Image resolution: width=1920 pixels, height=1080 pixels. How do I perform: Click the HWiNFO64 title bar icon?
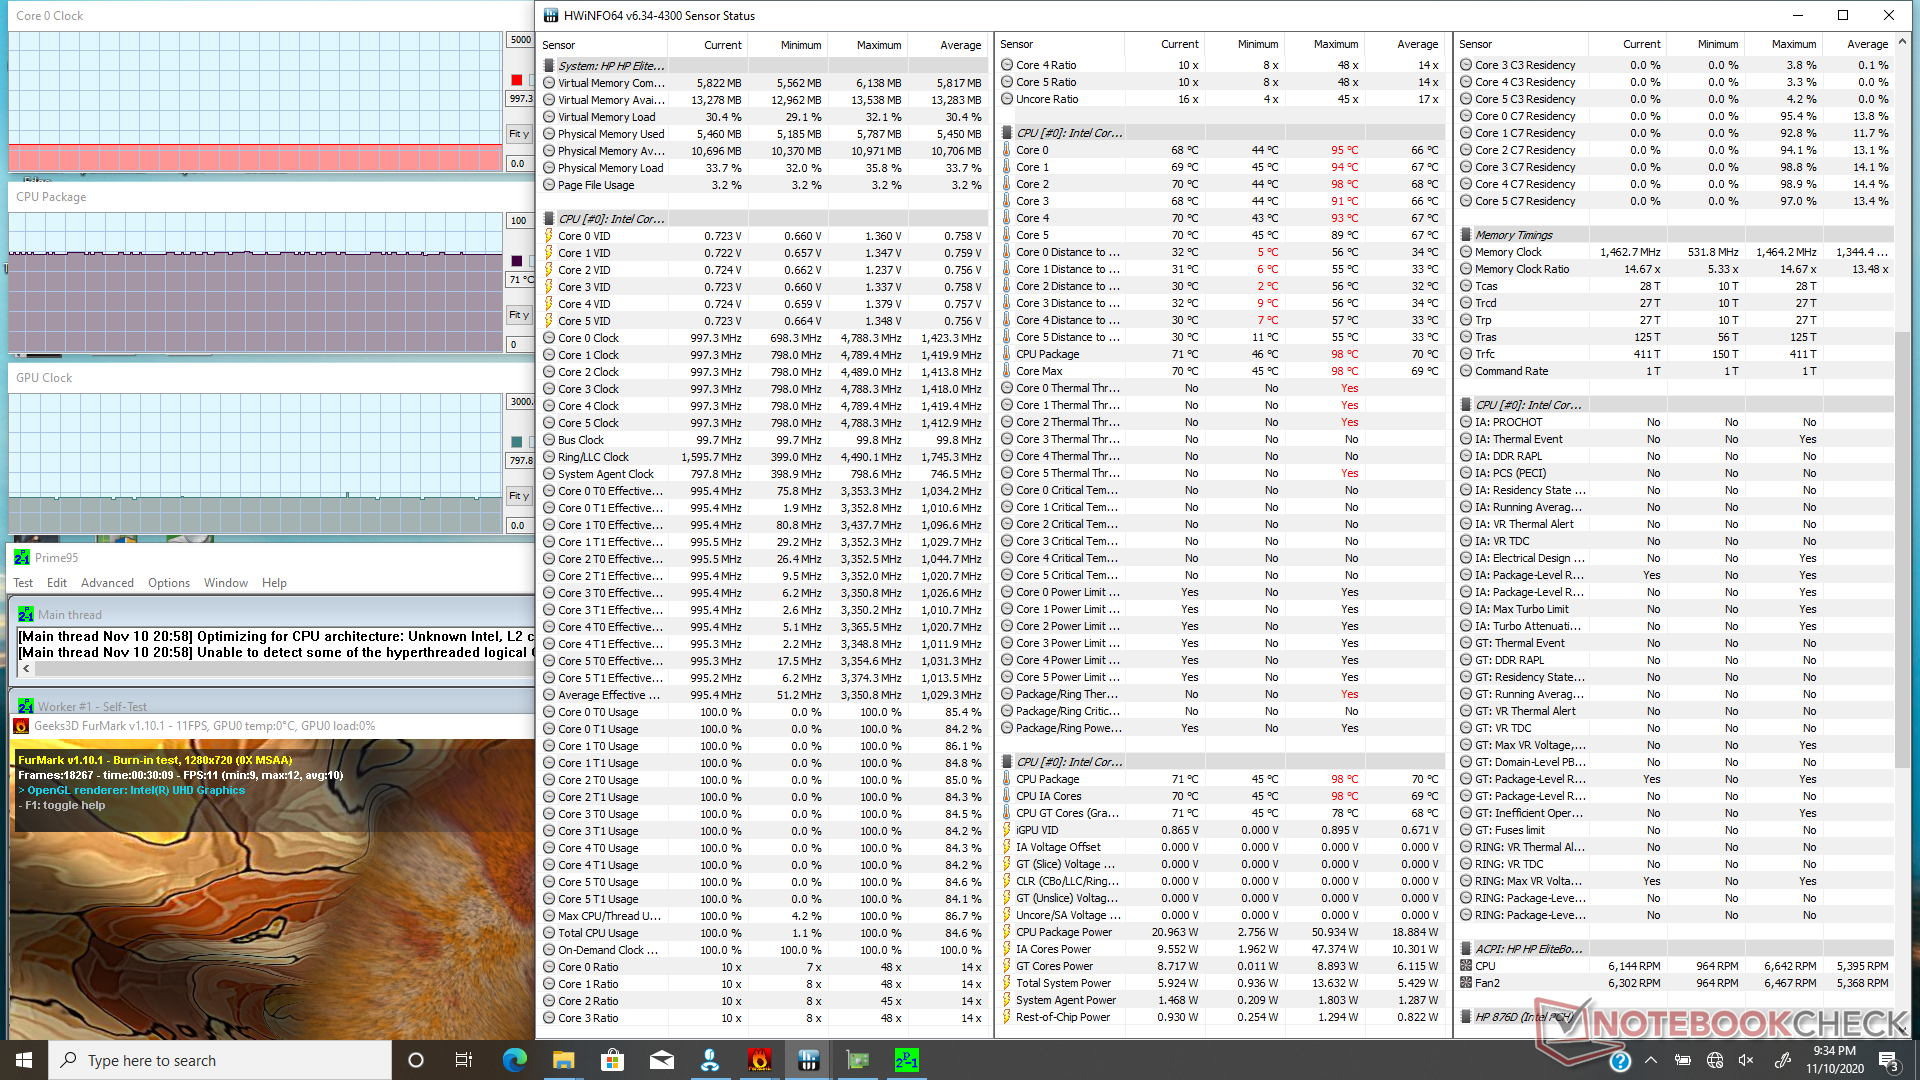pos(550,15)
